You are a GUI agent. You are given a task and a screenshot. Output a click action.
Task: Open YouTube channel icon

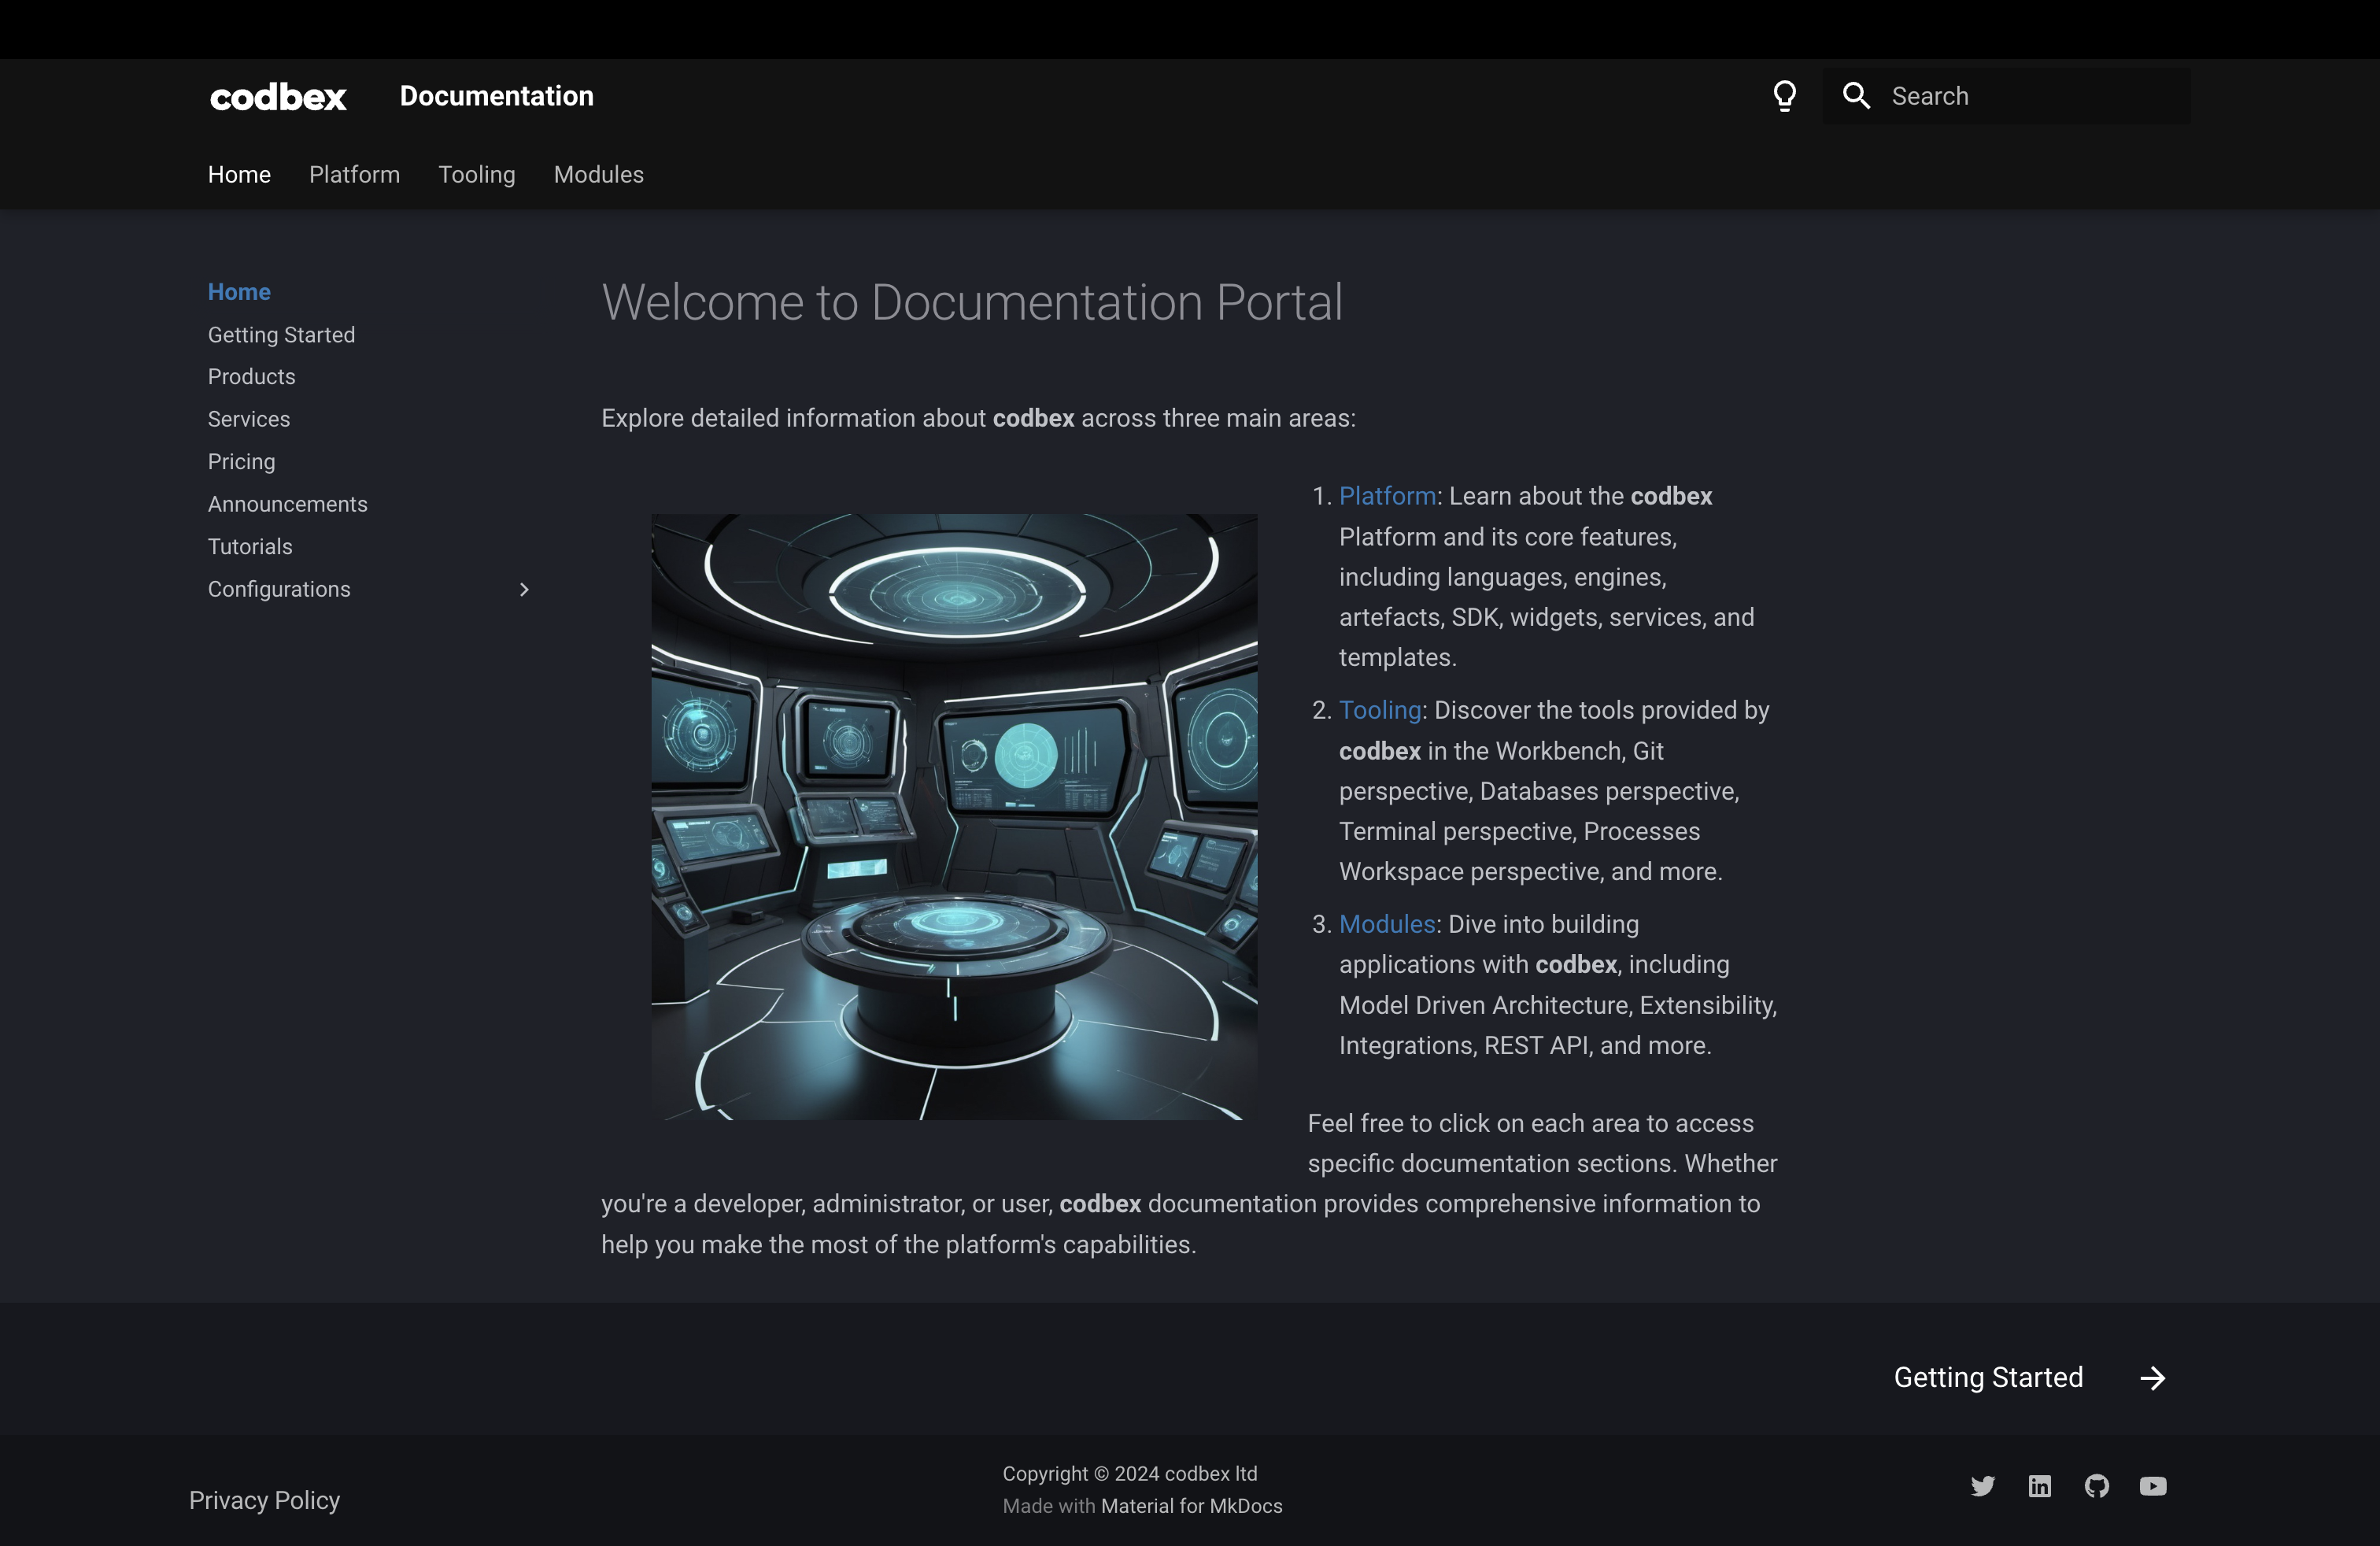point(2153,1485)
